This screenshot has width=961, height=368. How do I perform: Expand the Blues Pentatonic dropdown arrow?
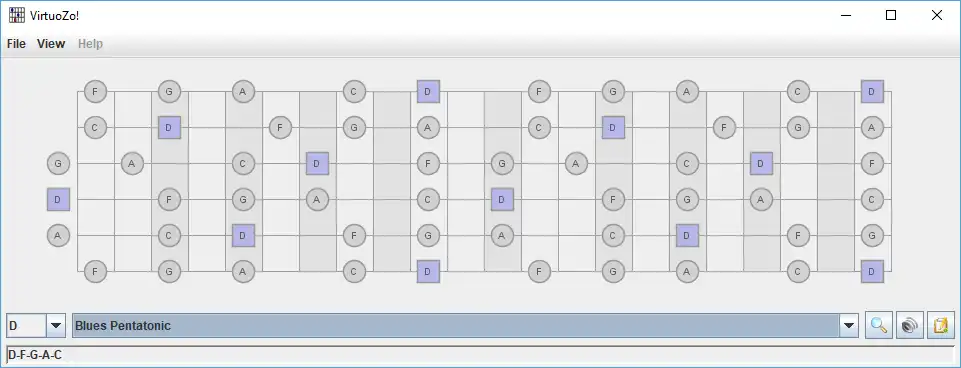[x=849, y=326]
